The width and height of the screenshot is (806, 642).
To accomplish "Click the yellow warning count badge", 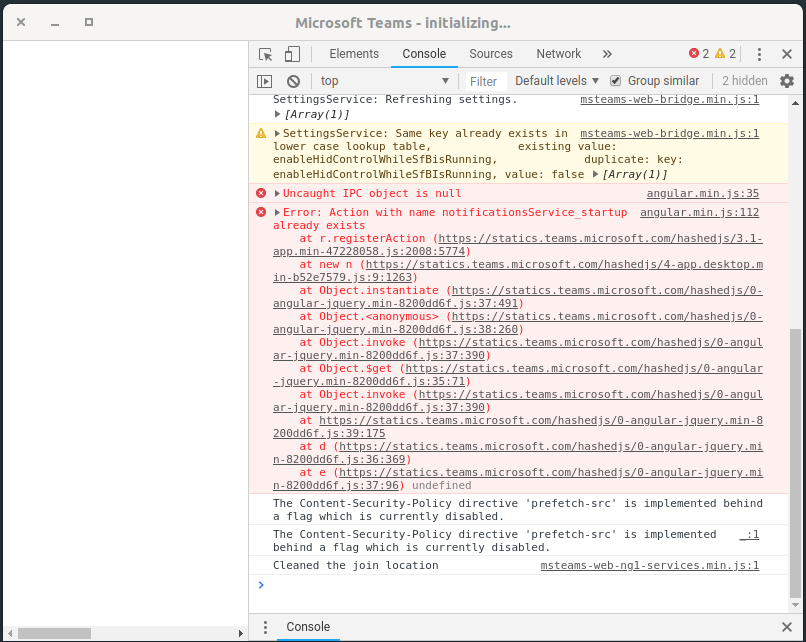I will coord(725,53).
